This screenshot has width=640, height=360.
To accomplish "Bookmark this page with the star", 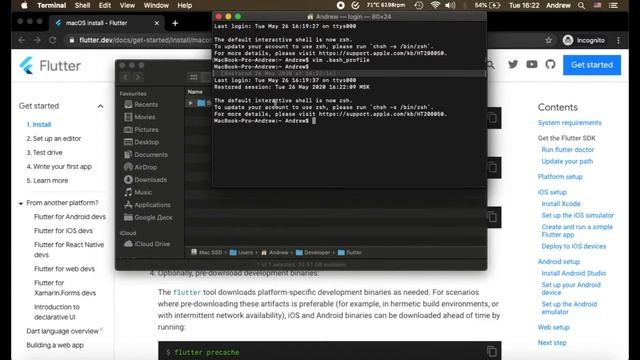I will [549, 40].
